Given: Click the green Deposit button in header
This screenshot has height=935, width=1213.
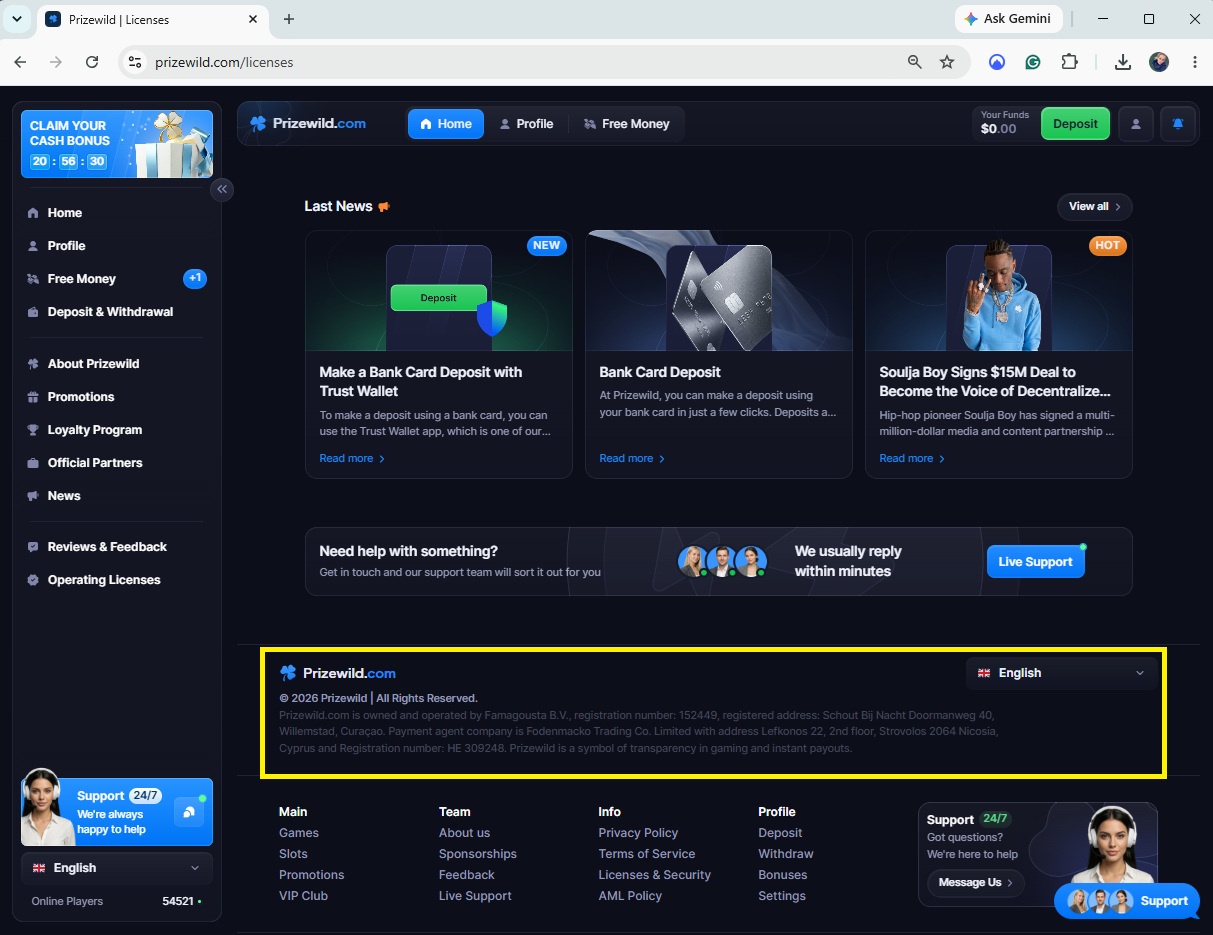Looking at the screenshot, I should click(1076, 124).
